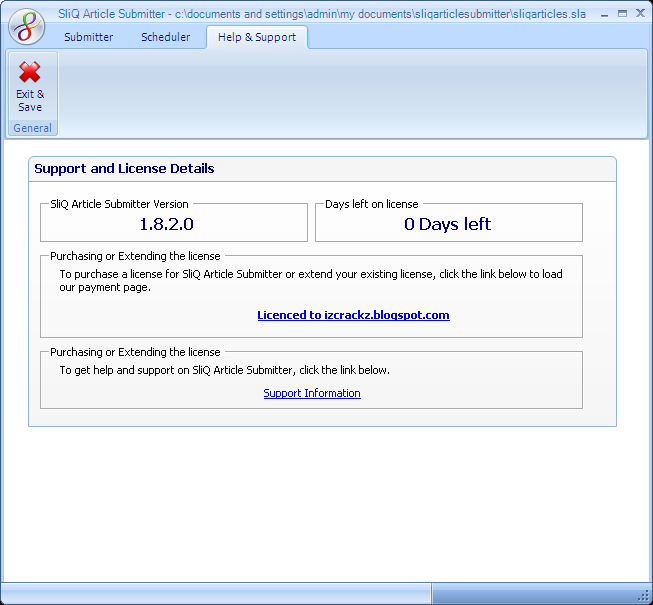This screenshot has height=605, width=653.
Task: Click the SliQ Article Submitter Version group label
Action: pos(119,204)
